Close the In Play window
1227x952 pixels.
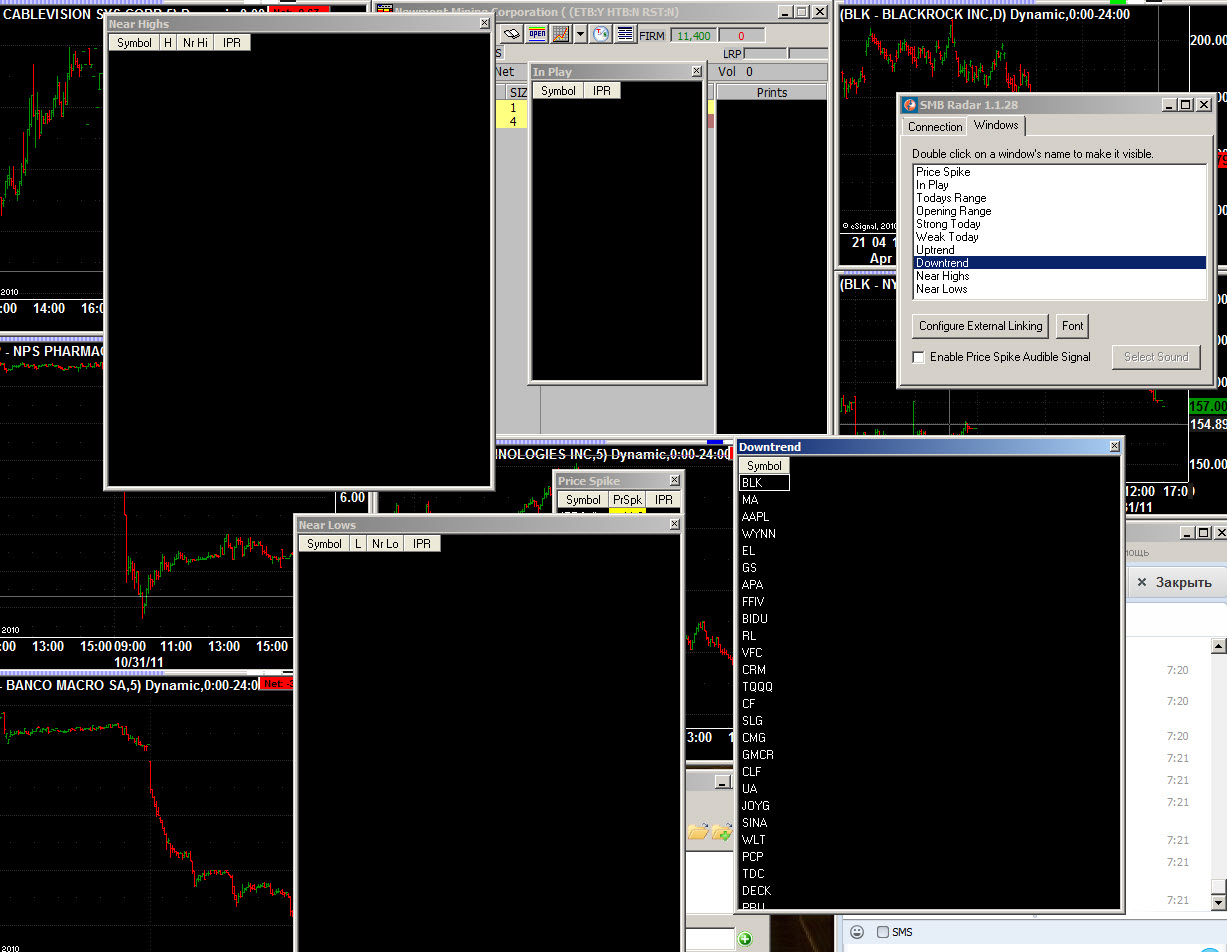(697, 71)
